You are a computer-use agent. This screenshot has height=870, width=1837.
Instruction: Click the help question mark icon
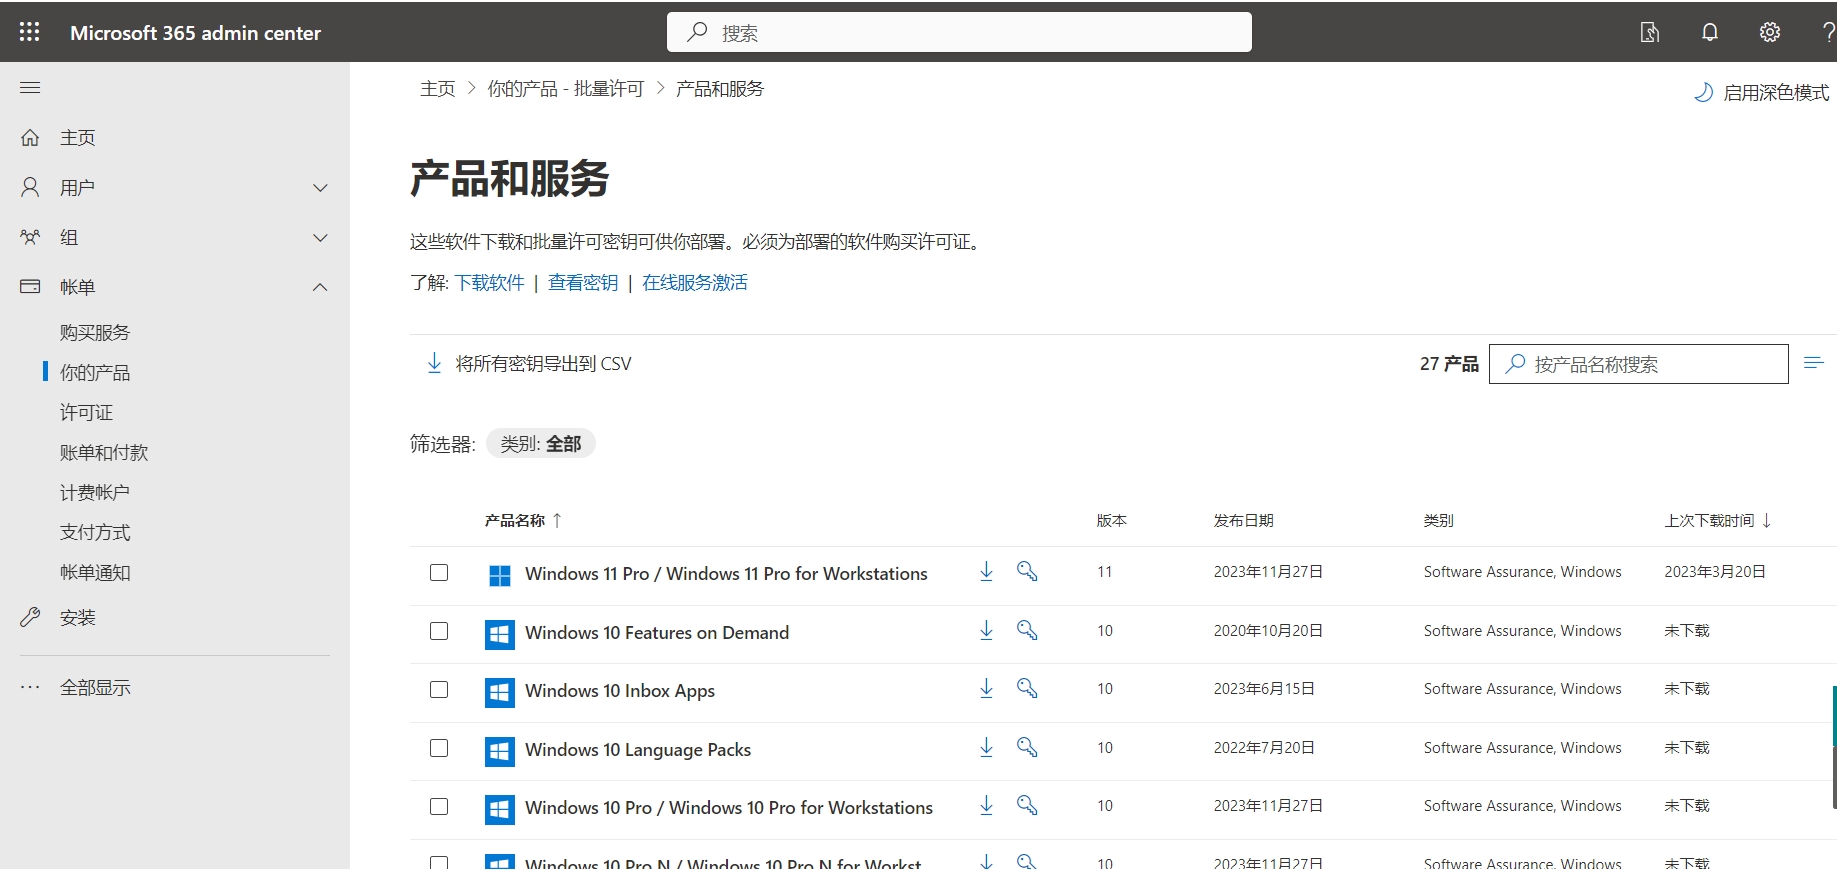tap(1828, 32)
